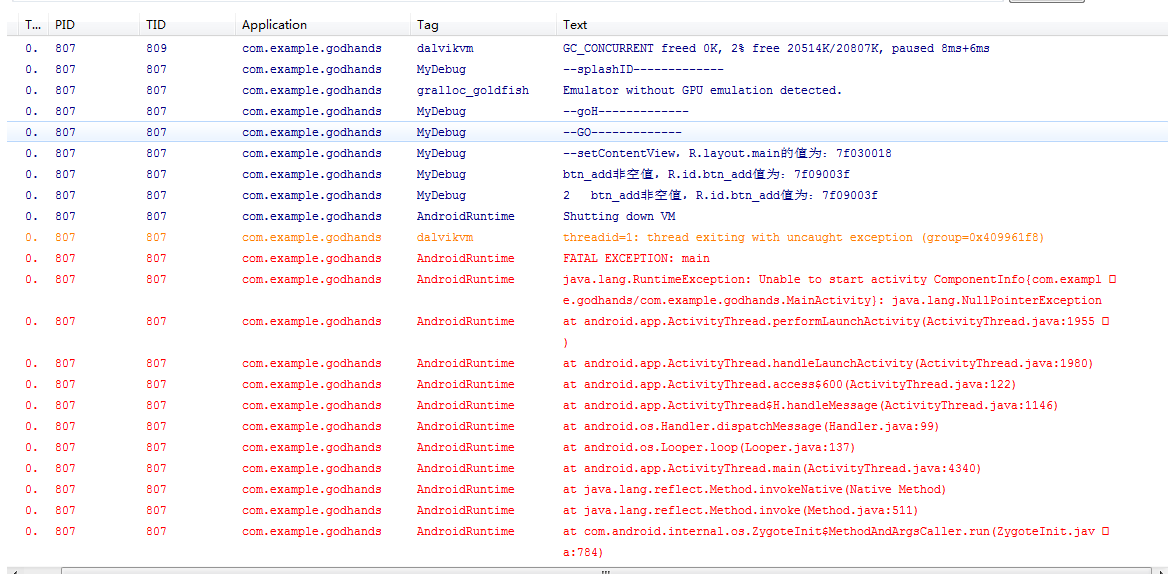
Task: Click the Tag column header
Action: 427,25
